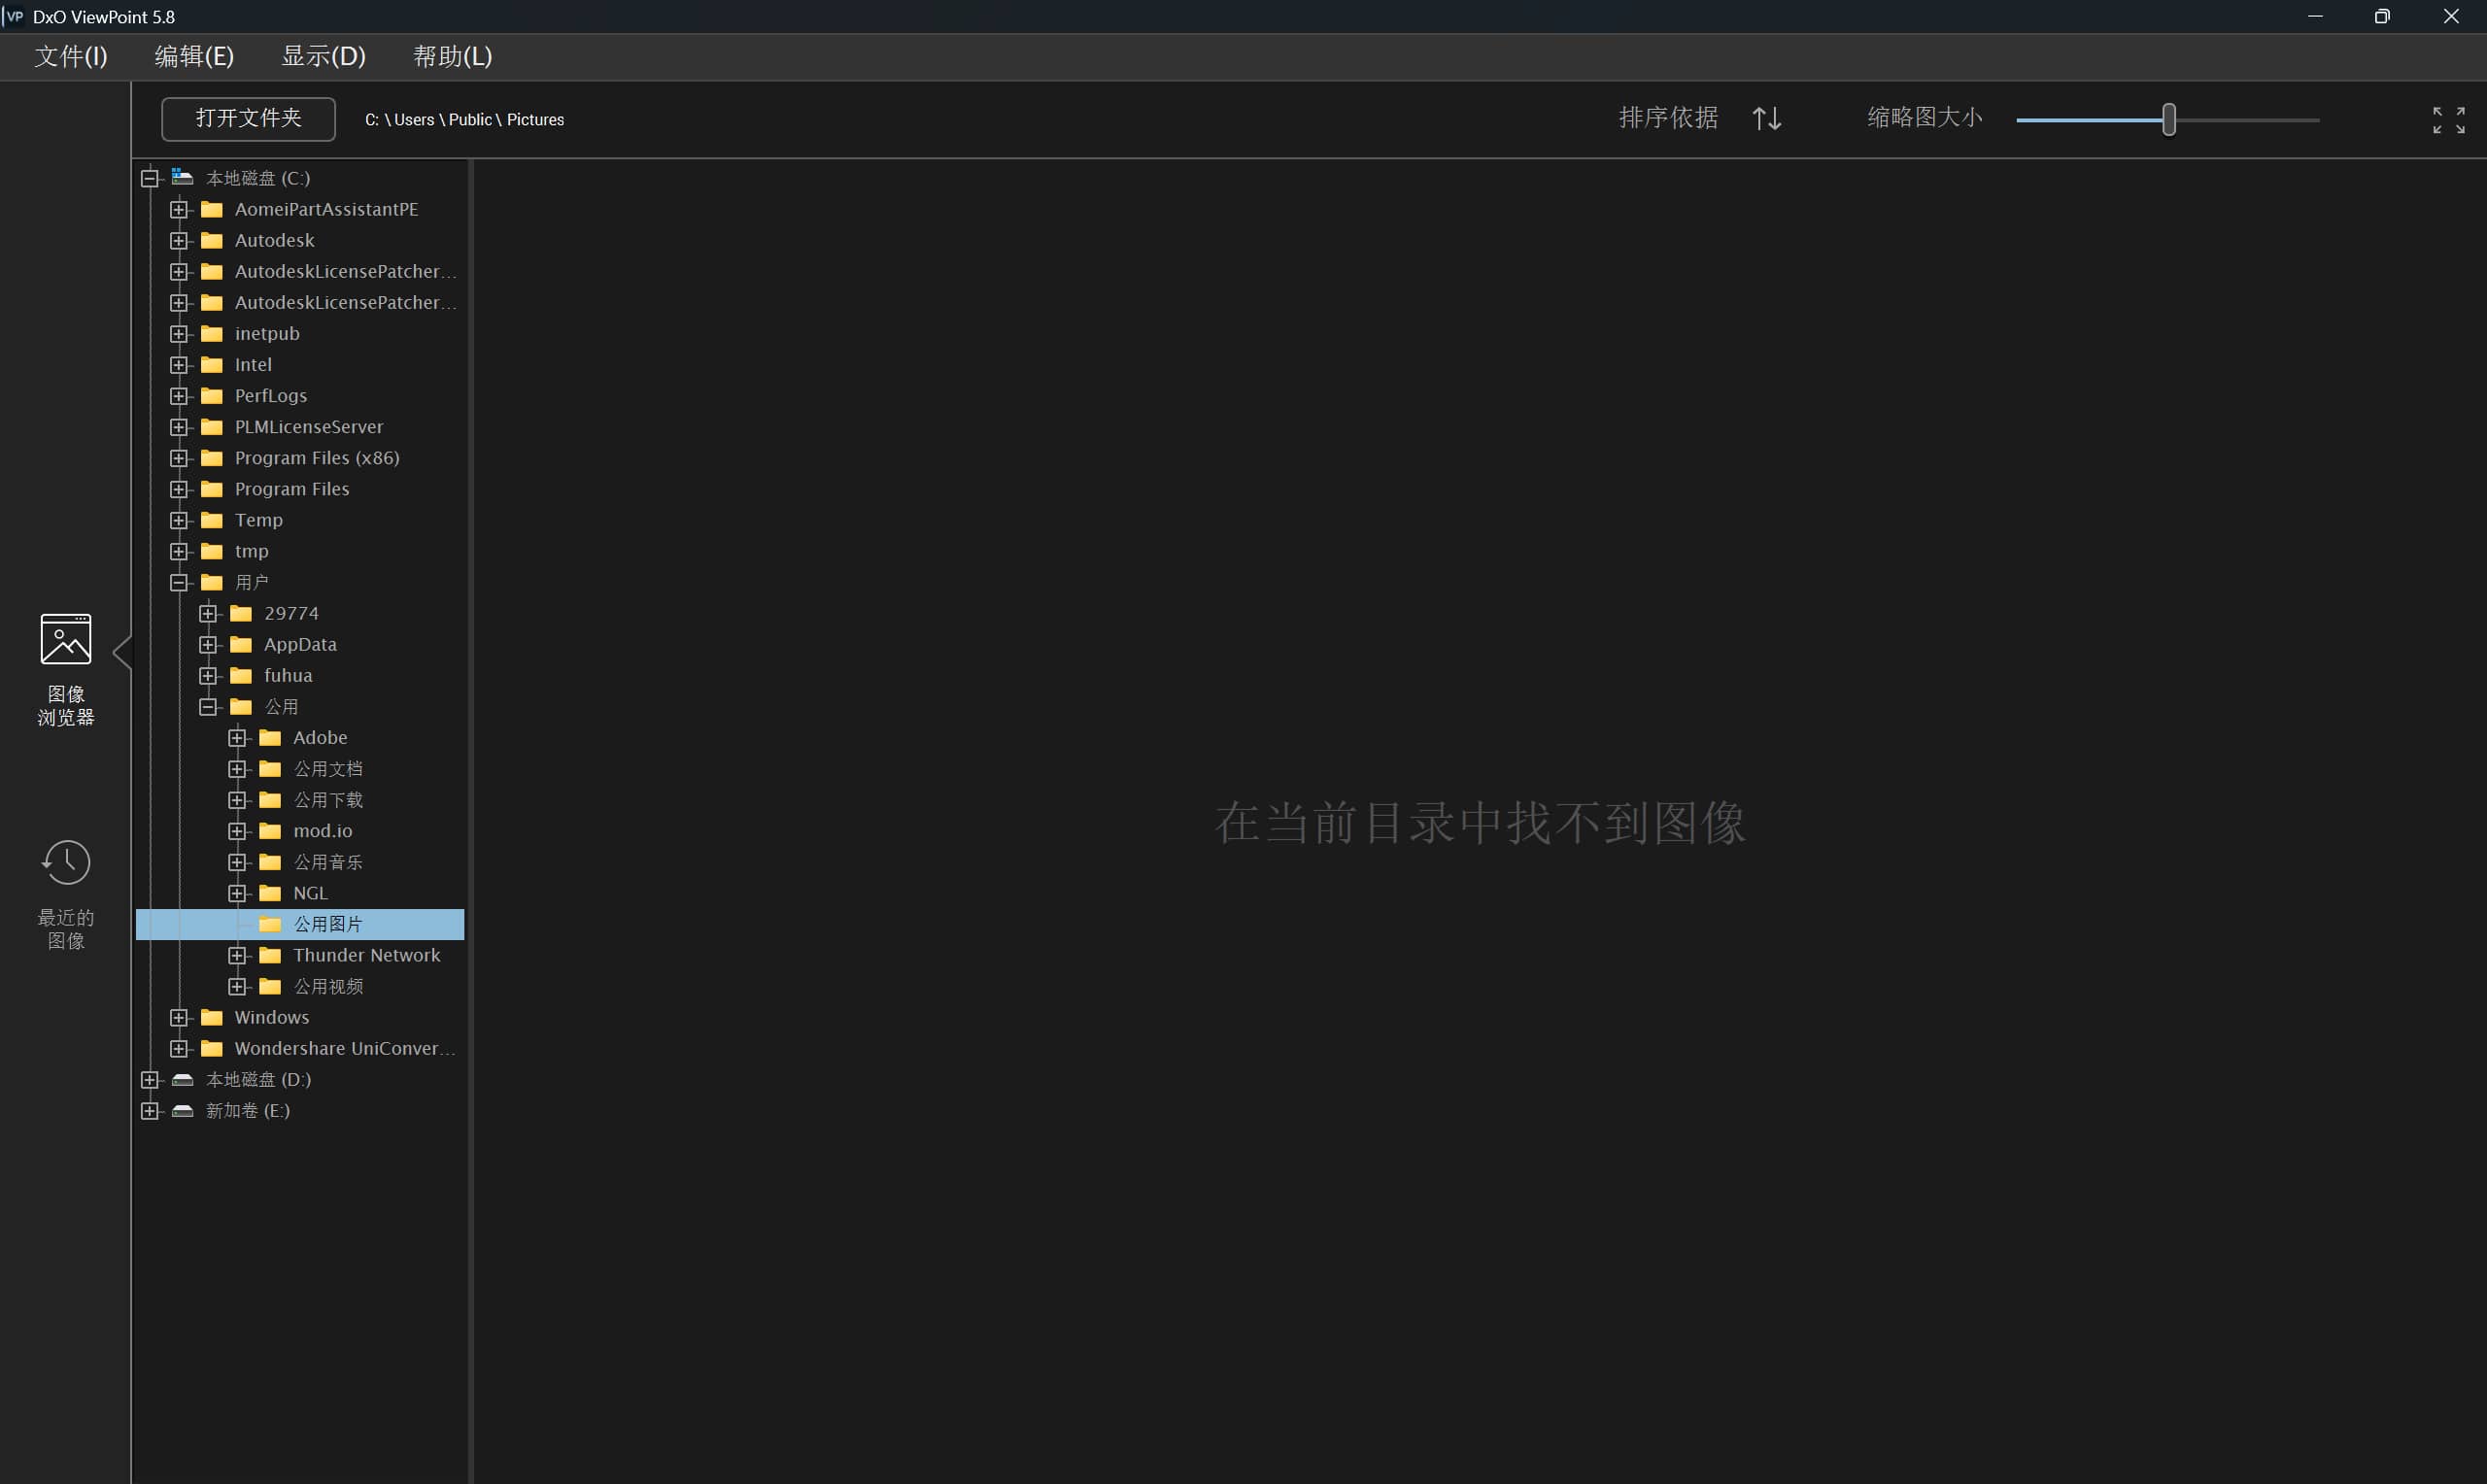
Task: Open the Image Browser panel icon
Action: 66,639
